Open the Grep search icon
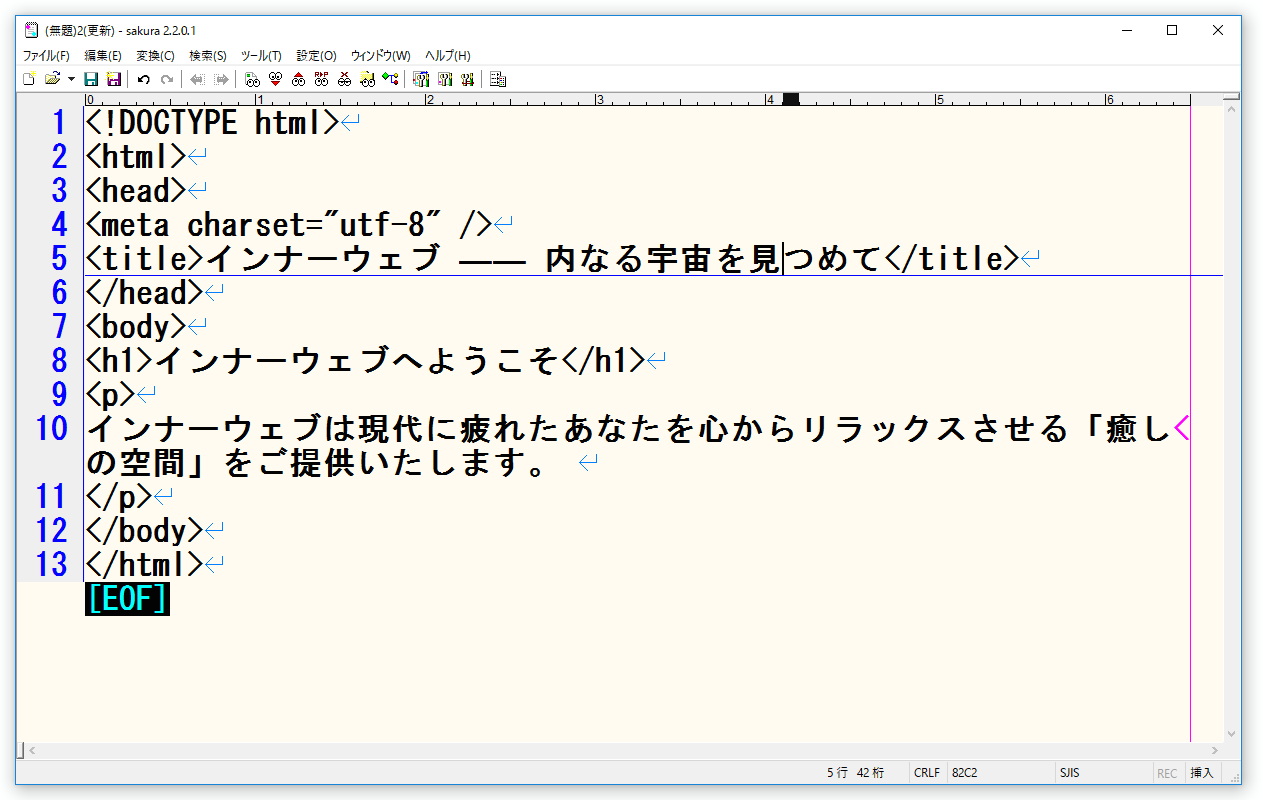The height and width of the screenshot is (800, 1263). click(x=367, y=79)
